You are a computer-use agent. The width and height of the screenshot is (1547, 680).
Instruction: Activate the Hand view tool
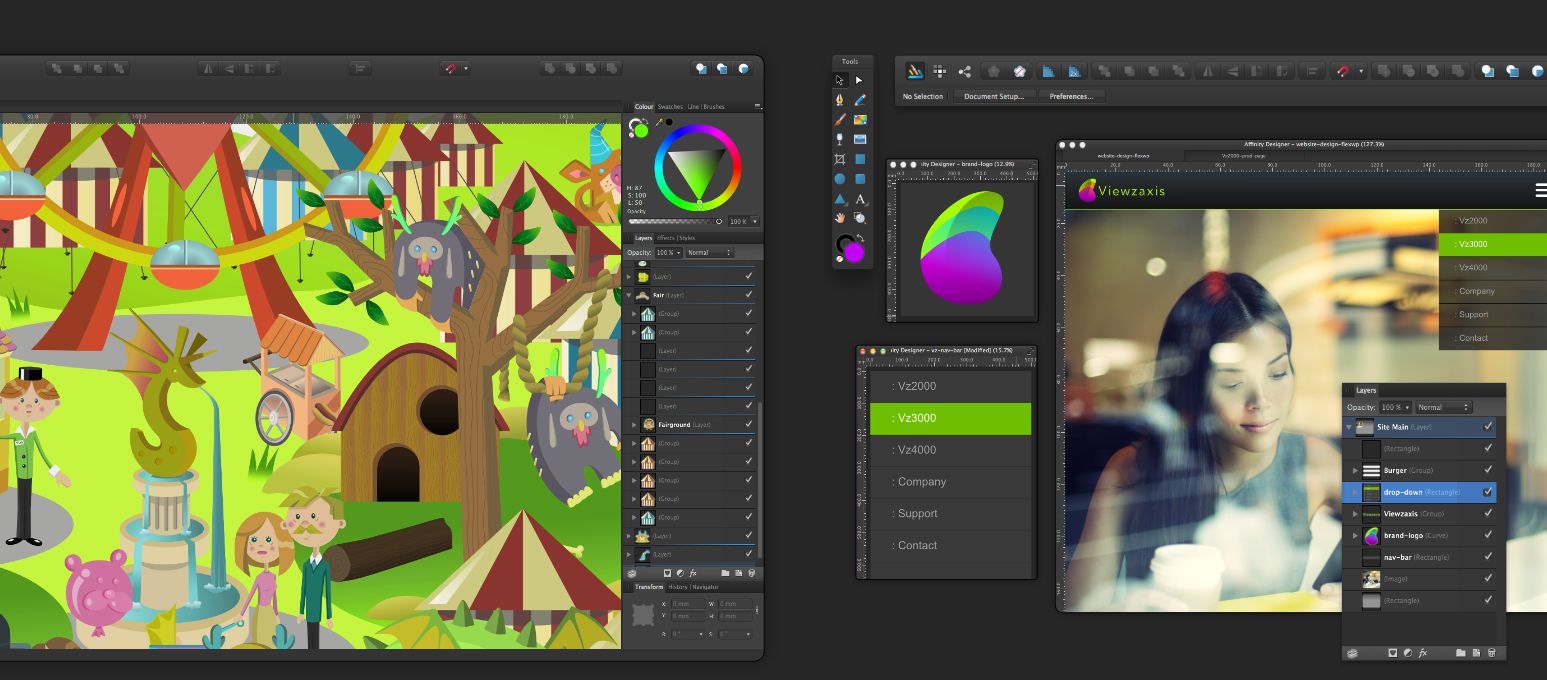click(x=840, y=218)
